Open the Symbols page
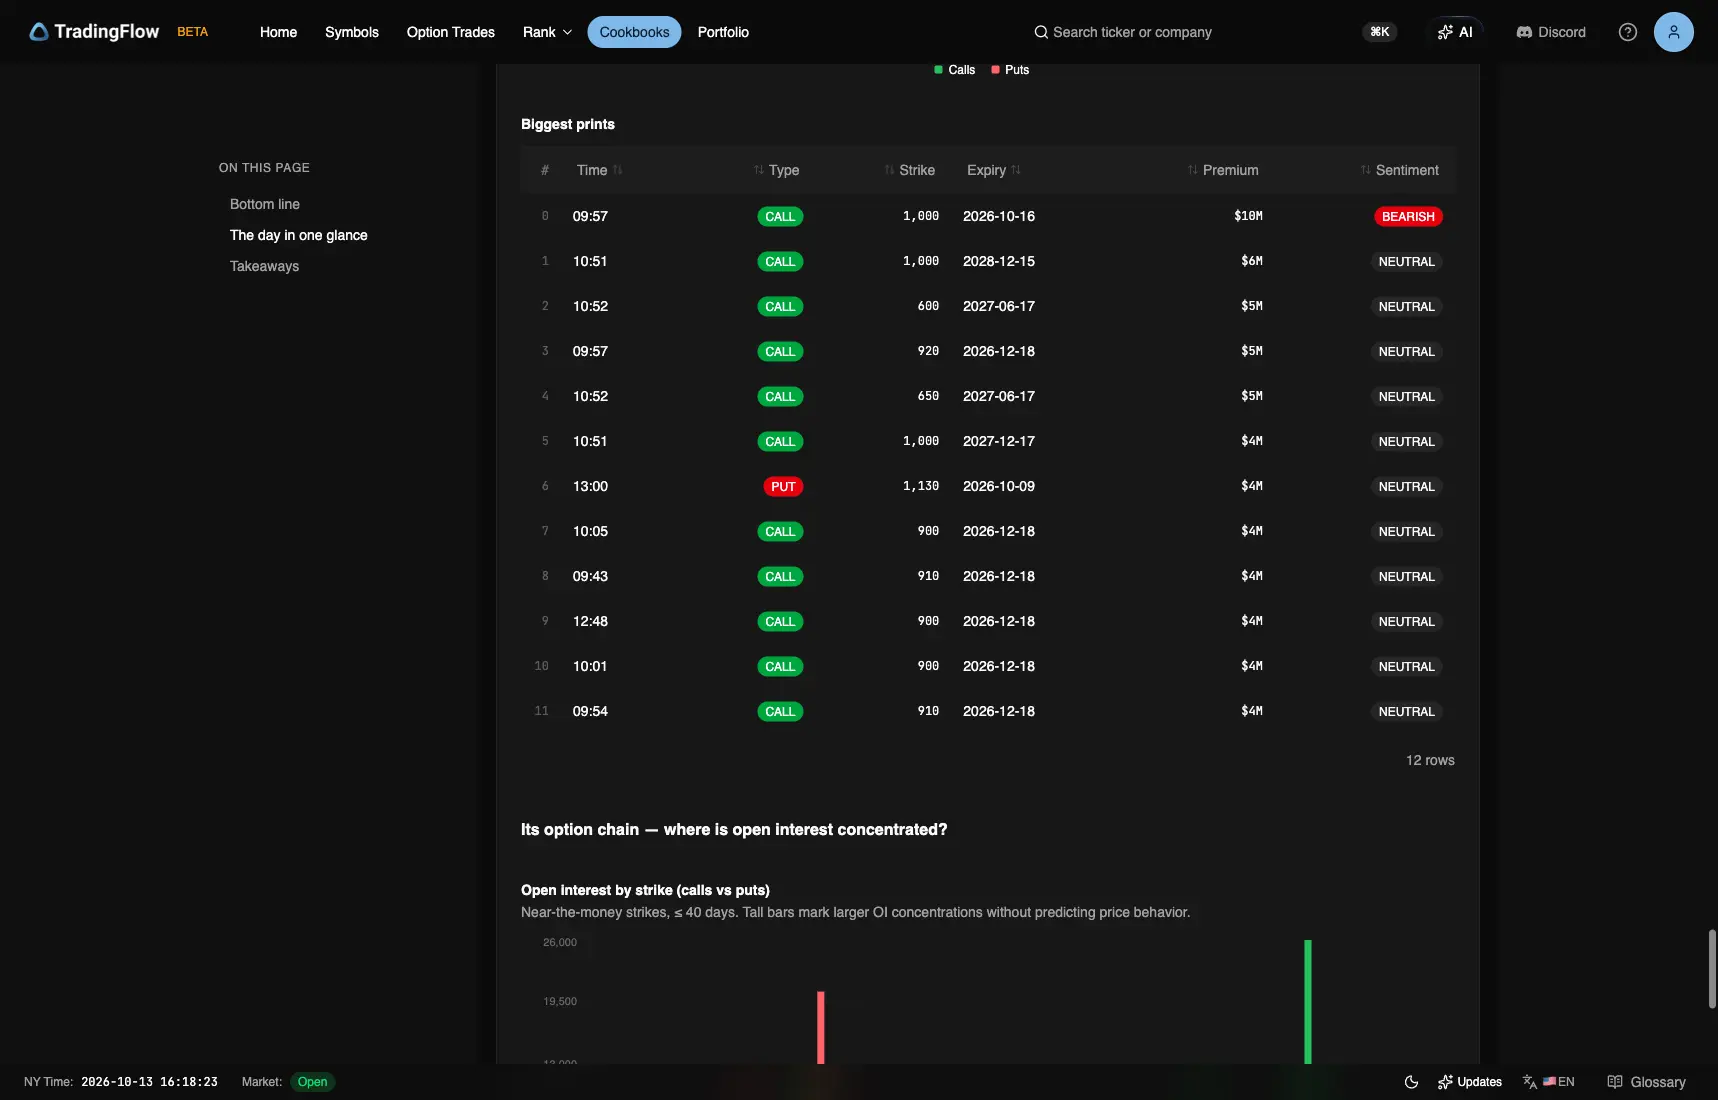This screenshot has width=1718, height=1100. [x=352, y=32]
